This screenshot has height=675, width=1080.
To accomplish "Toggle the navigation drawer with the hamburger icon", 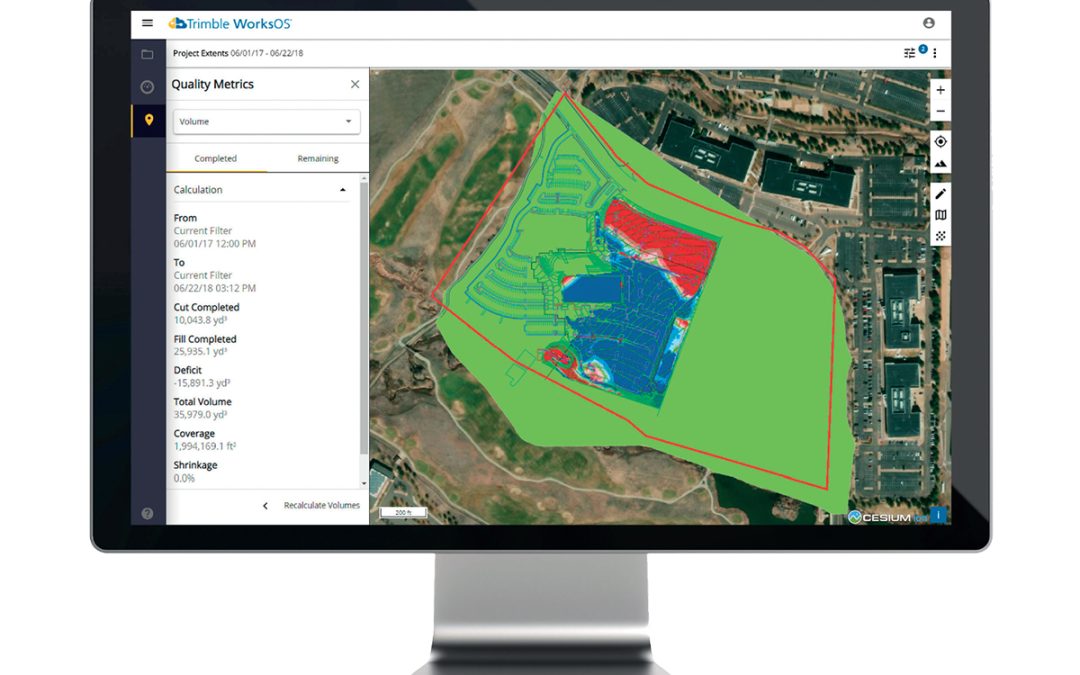I will [147, 23].
